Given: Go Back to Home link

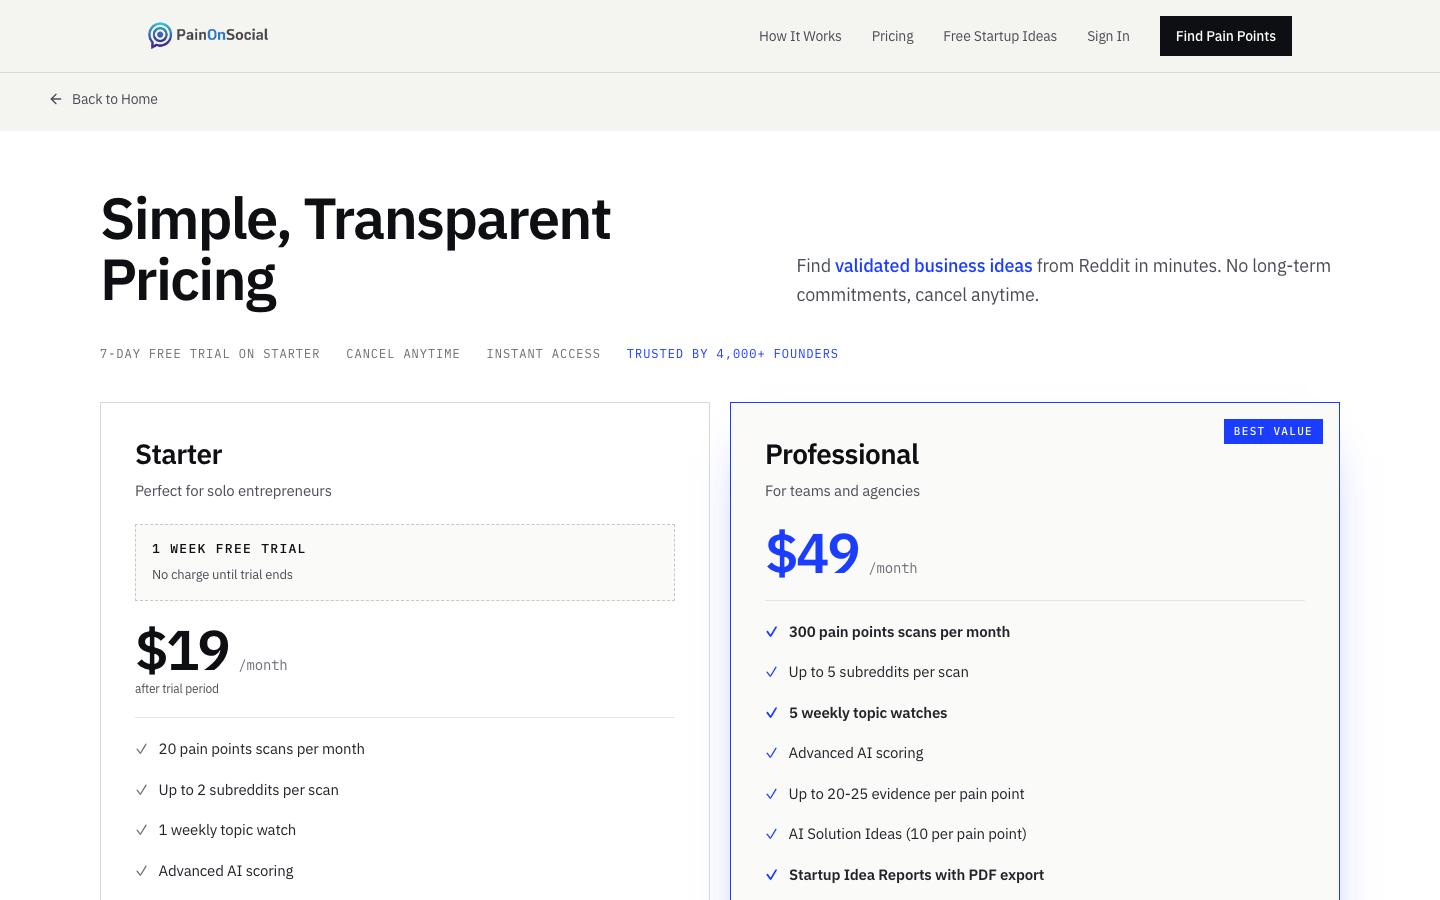Looking at the screenshot, I should pos(104,99).
